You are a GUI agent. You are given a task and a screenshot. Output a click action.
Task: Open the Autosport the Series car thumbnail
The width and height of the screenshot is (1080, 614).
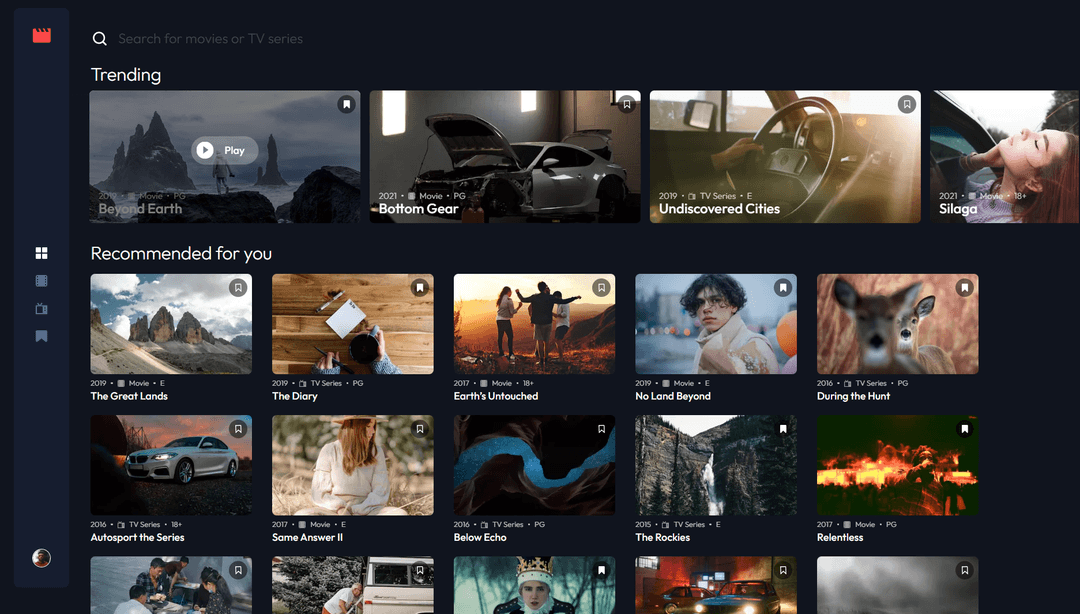[171, 465]
